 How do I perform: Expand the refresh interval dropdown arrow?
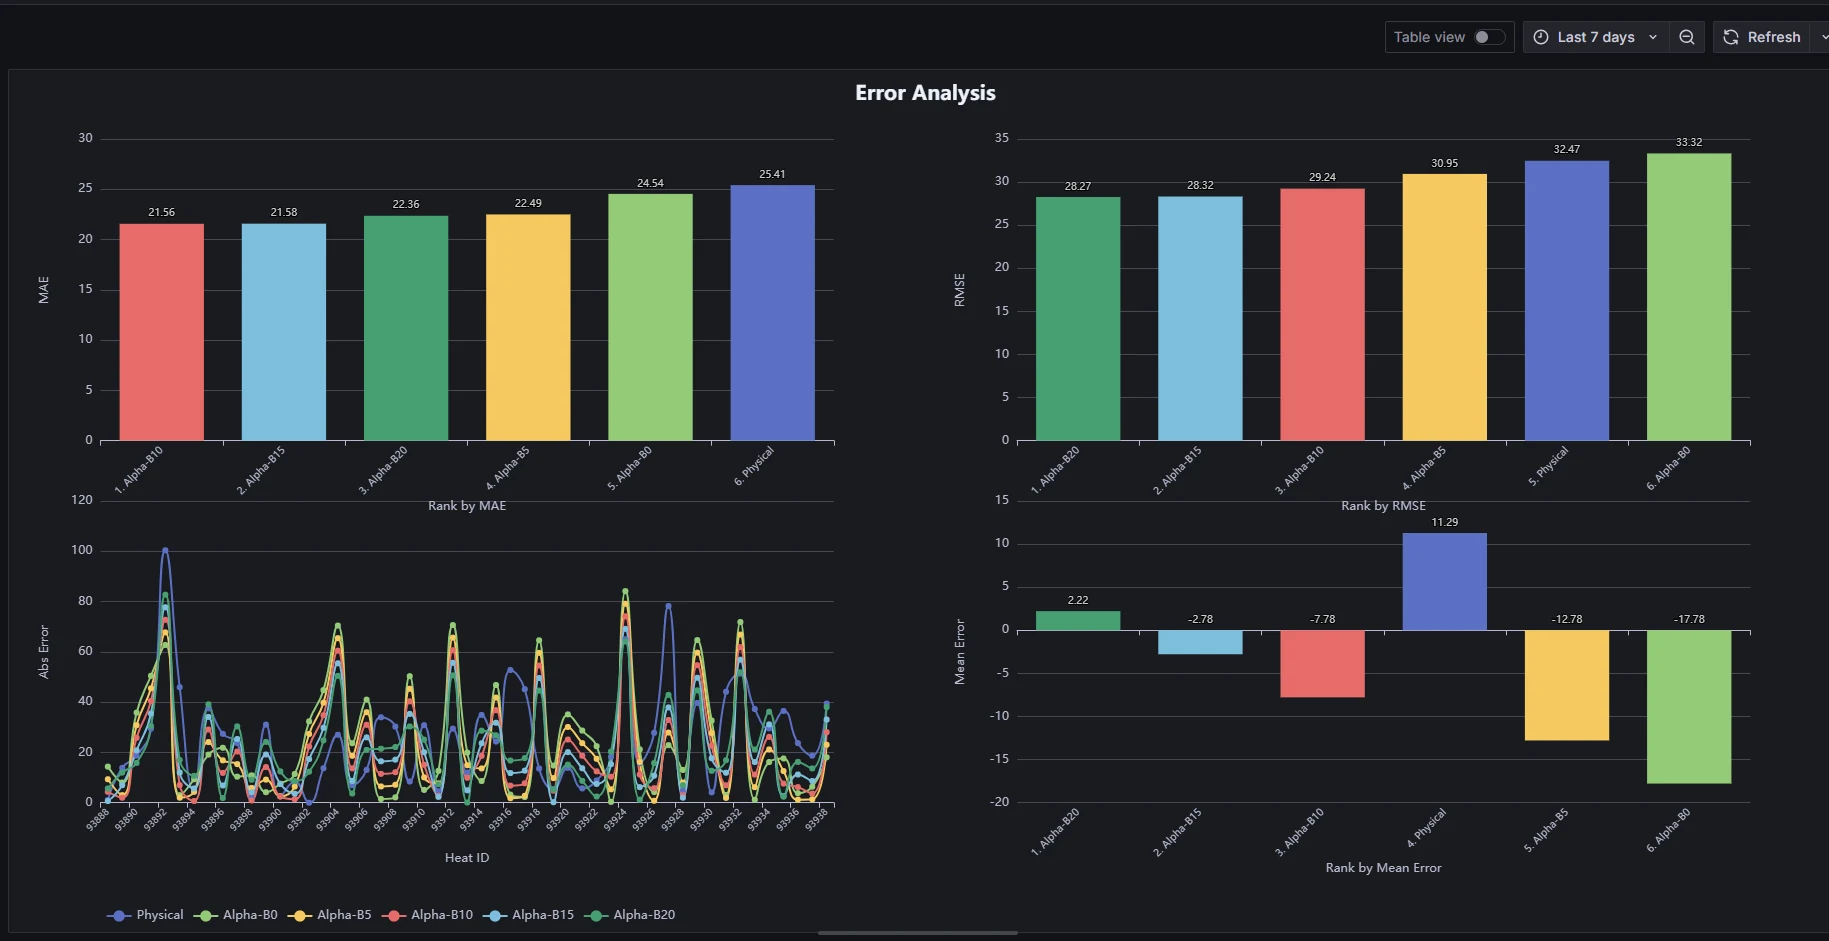pos(1823,37)
